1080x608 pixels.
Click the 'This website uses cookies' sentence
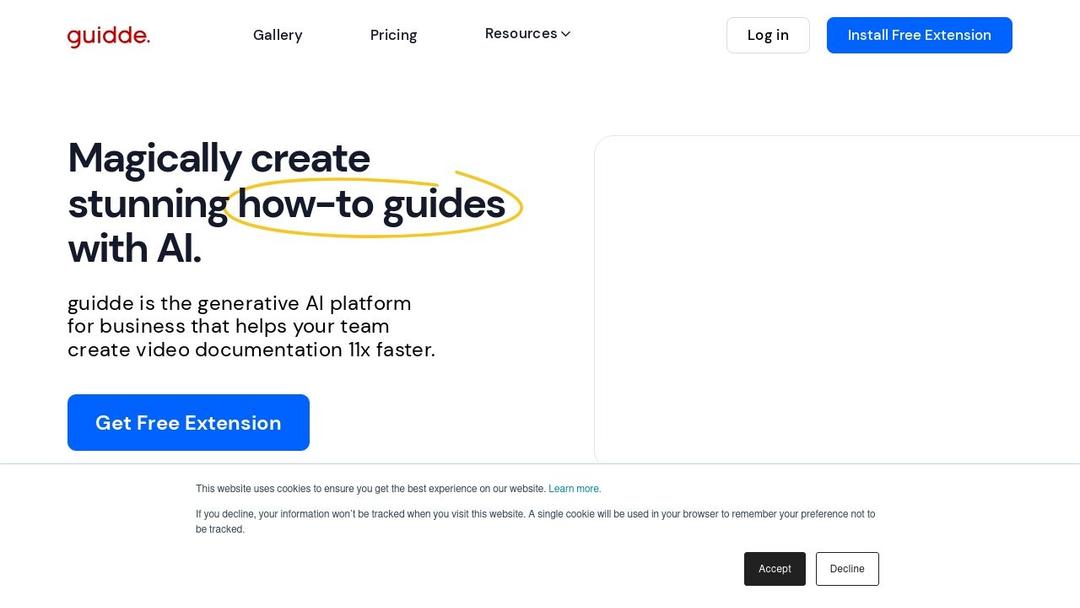[x=371, y=489]
